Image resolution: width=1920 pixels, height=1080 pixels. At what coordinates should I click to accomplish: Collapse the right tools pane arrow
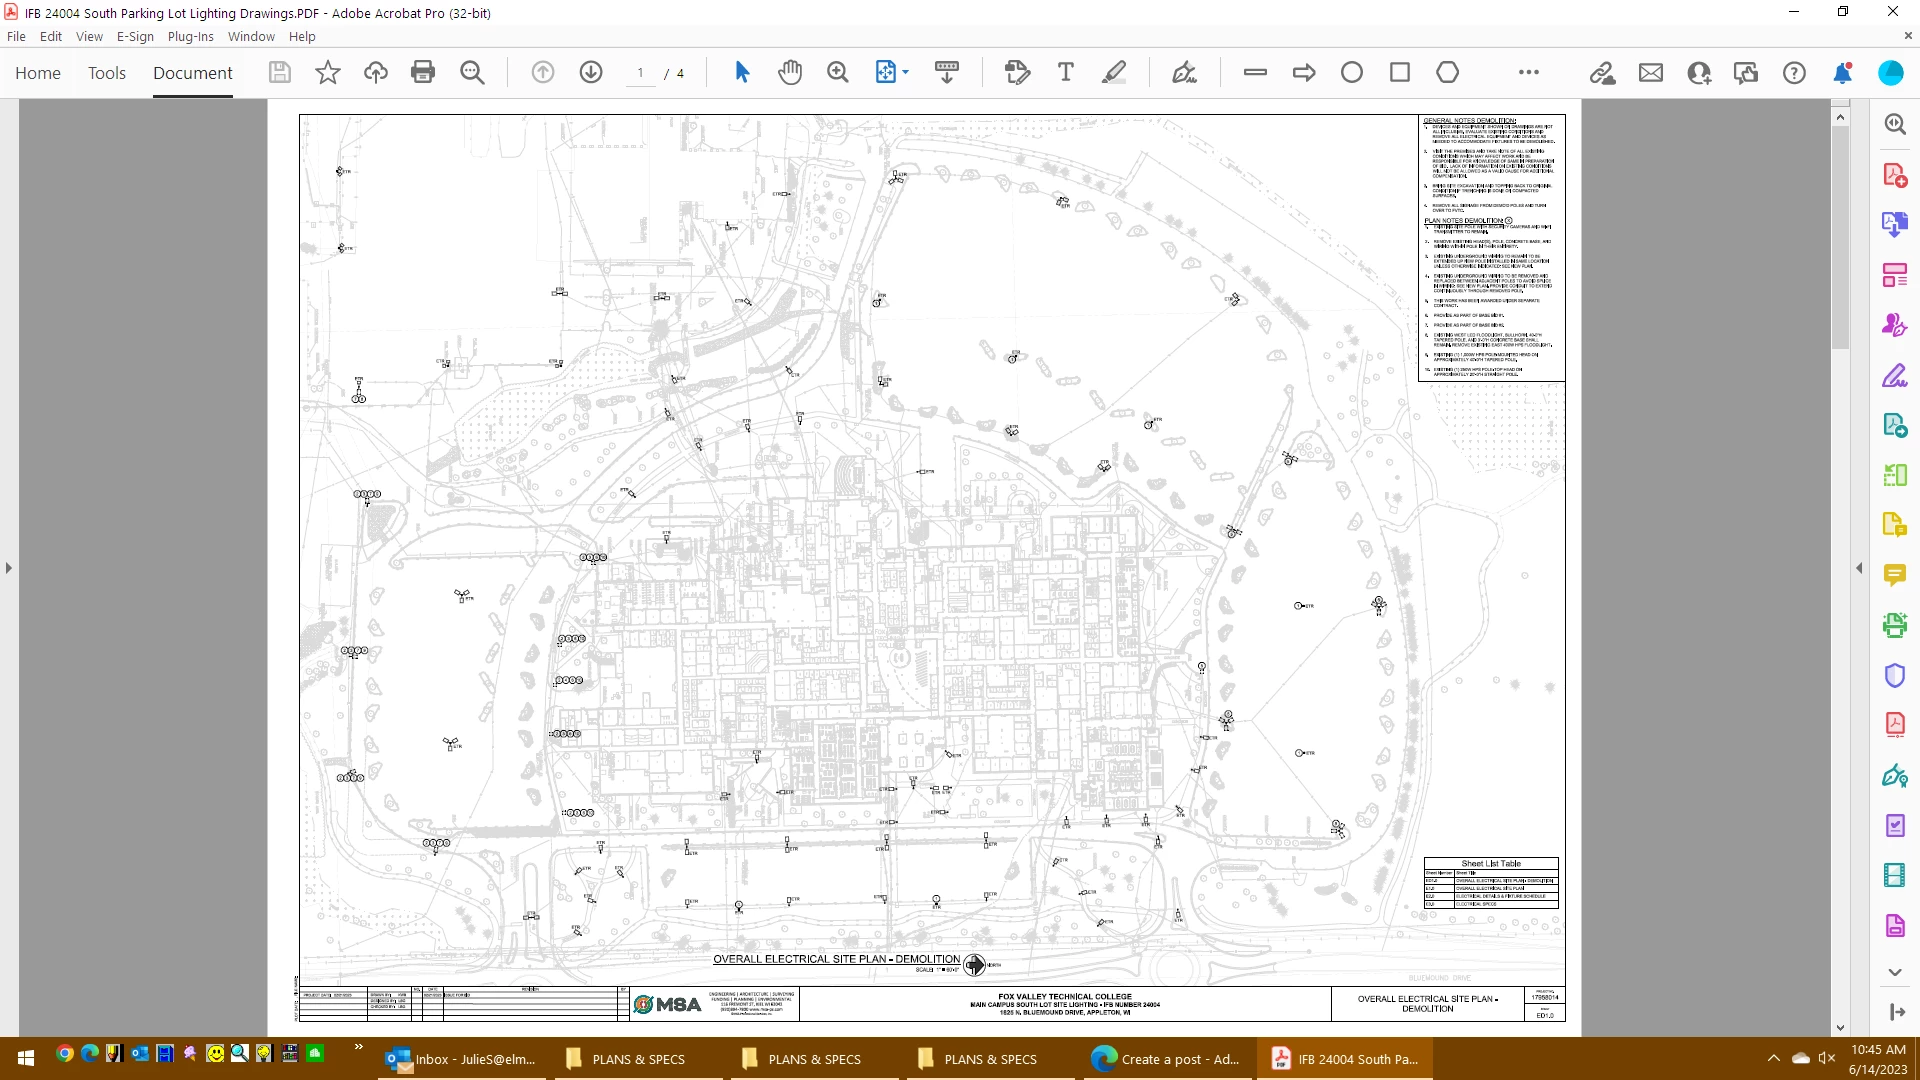tap(1859, 568)
